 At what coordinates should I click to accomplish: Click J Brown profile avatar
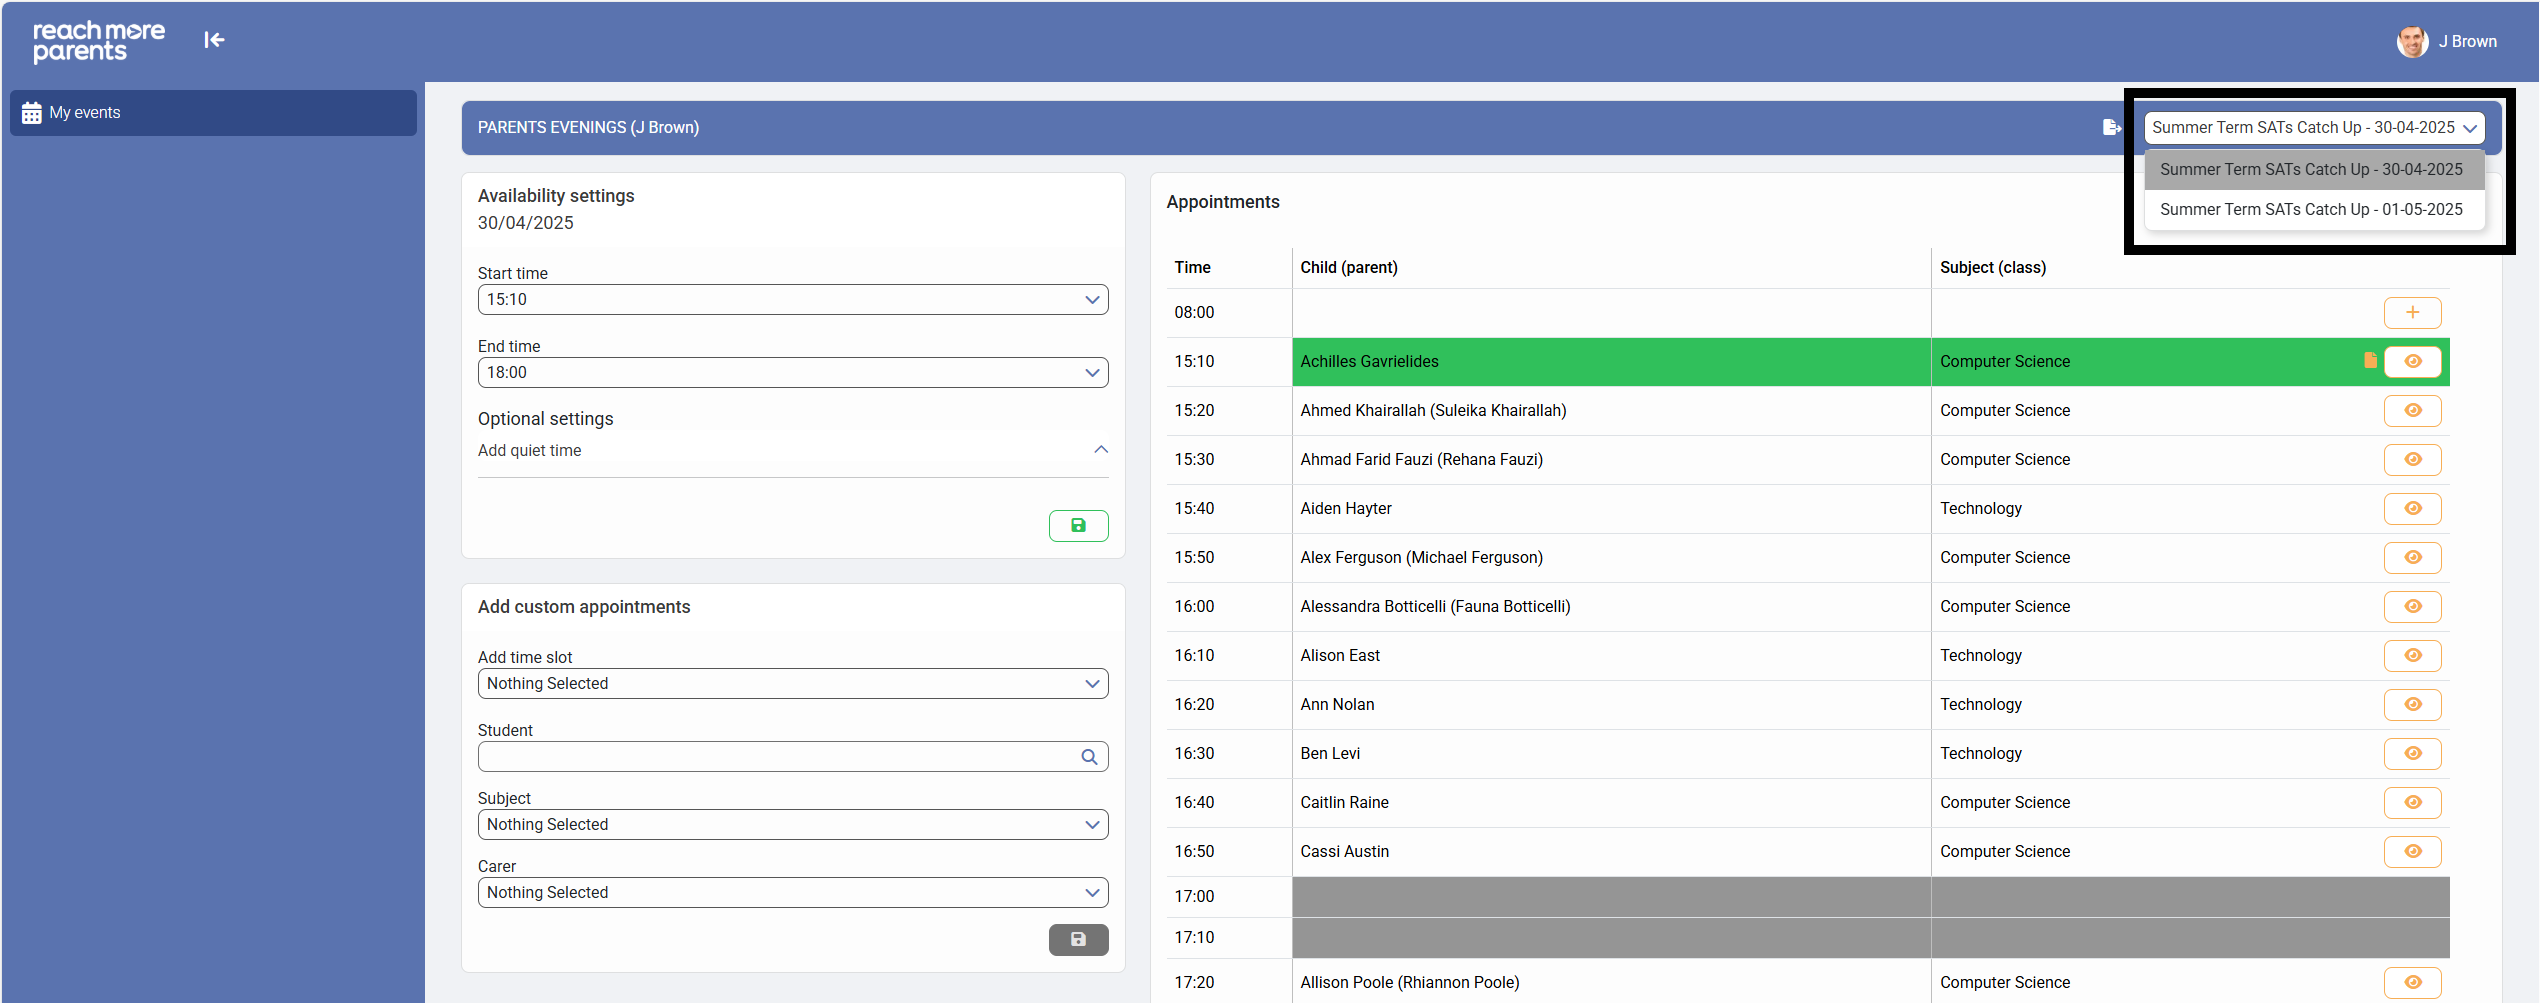pos(2412,41)
